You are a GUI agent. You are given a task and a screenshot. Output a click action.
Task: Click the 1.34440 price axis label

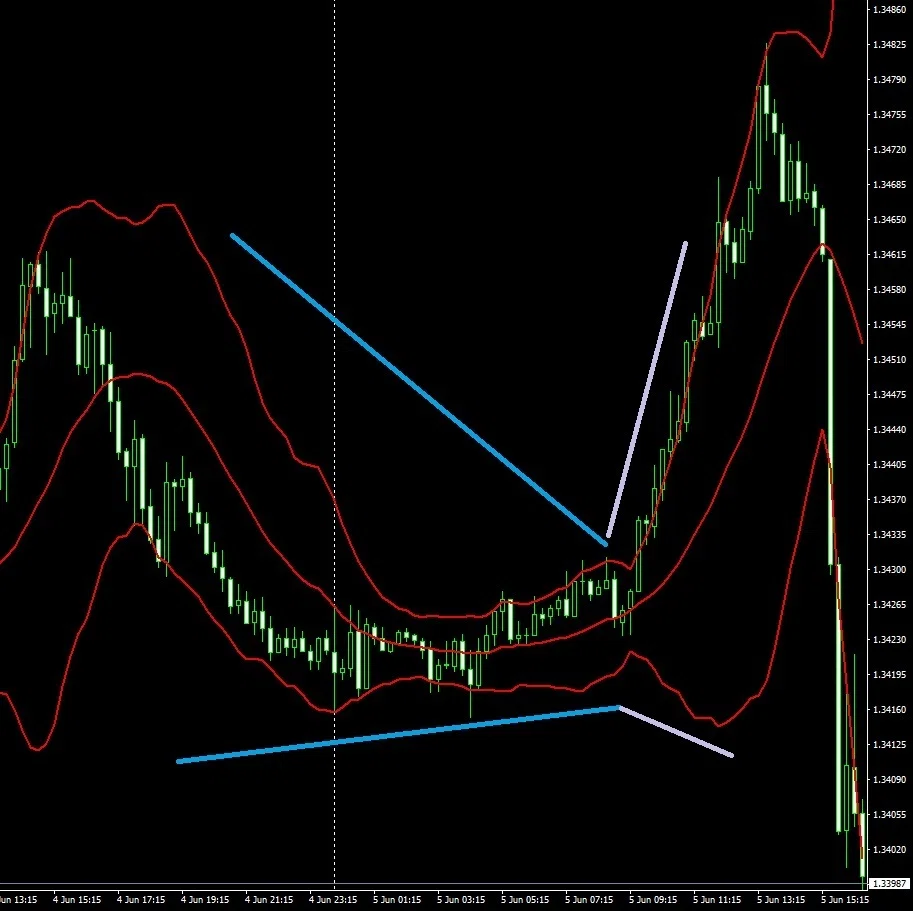click(x=889, y=430)
